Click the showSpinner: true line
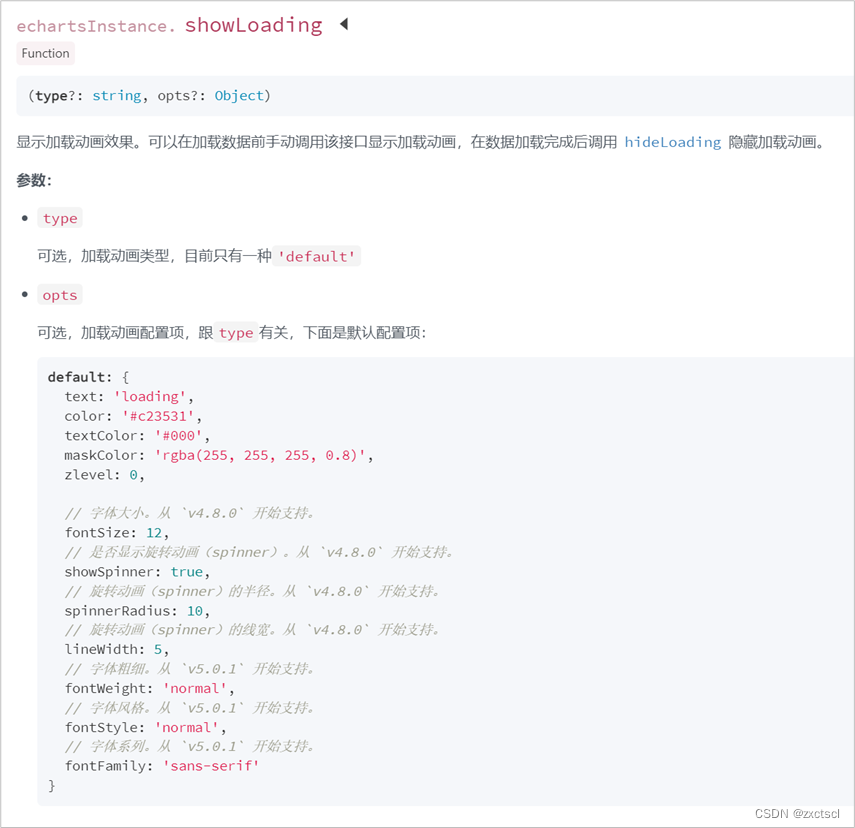 pyautogui.click(x=137, y=572)
